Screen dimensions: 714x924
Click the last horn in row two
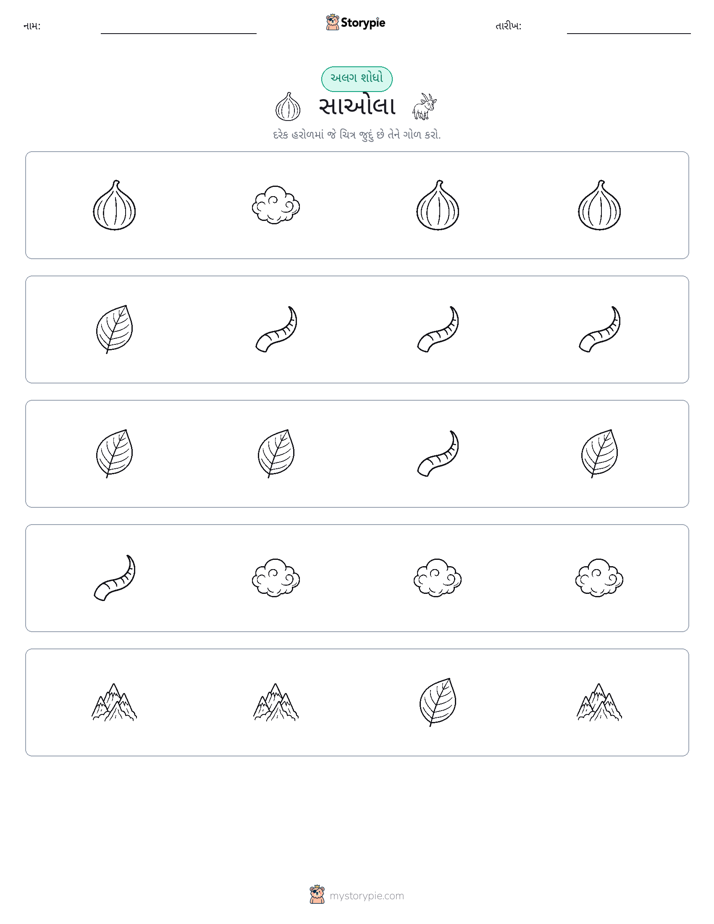(599, 329)
